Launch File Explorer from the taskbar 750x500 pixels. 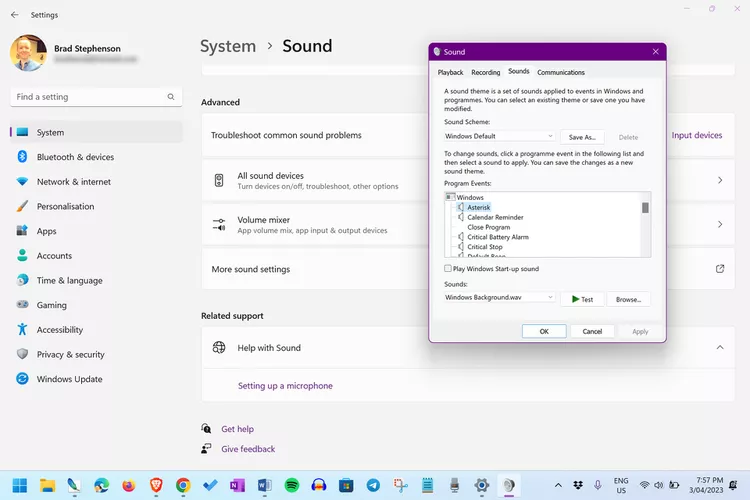[x=47, y=486]
